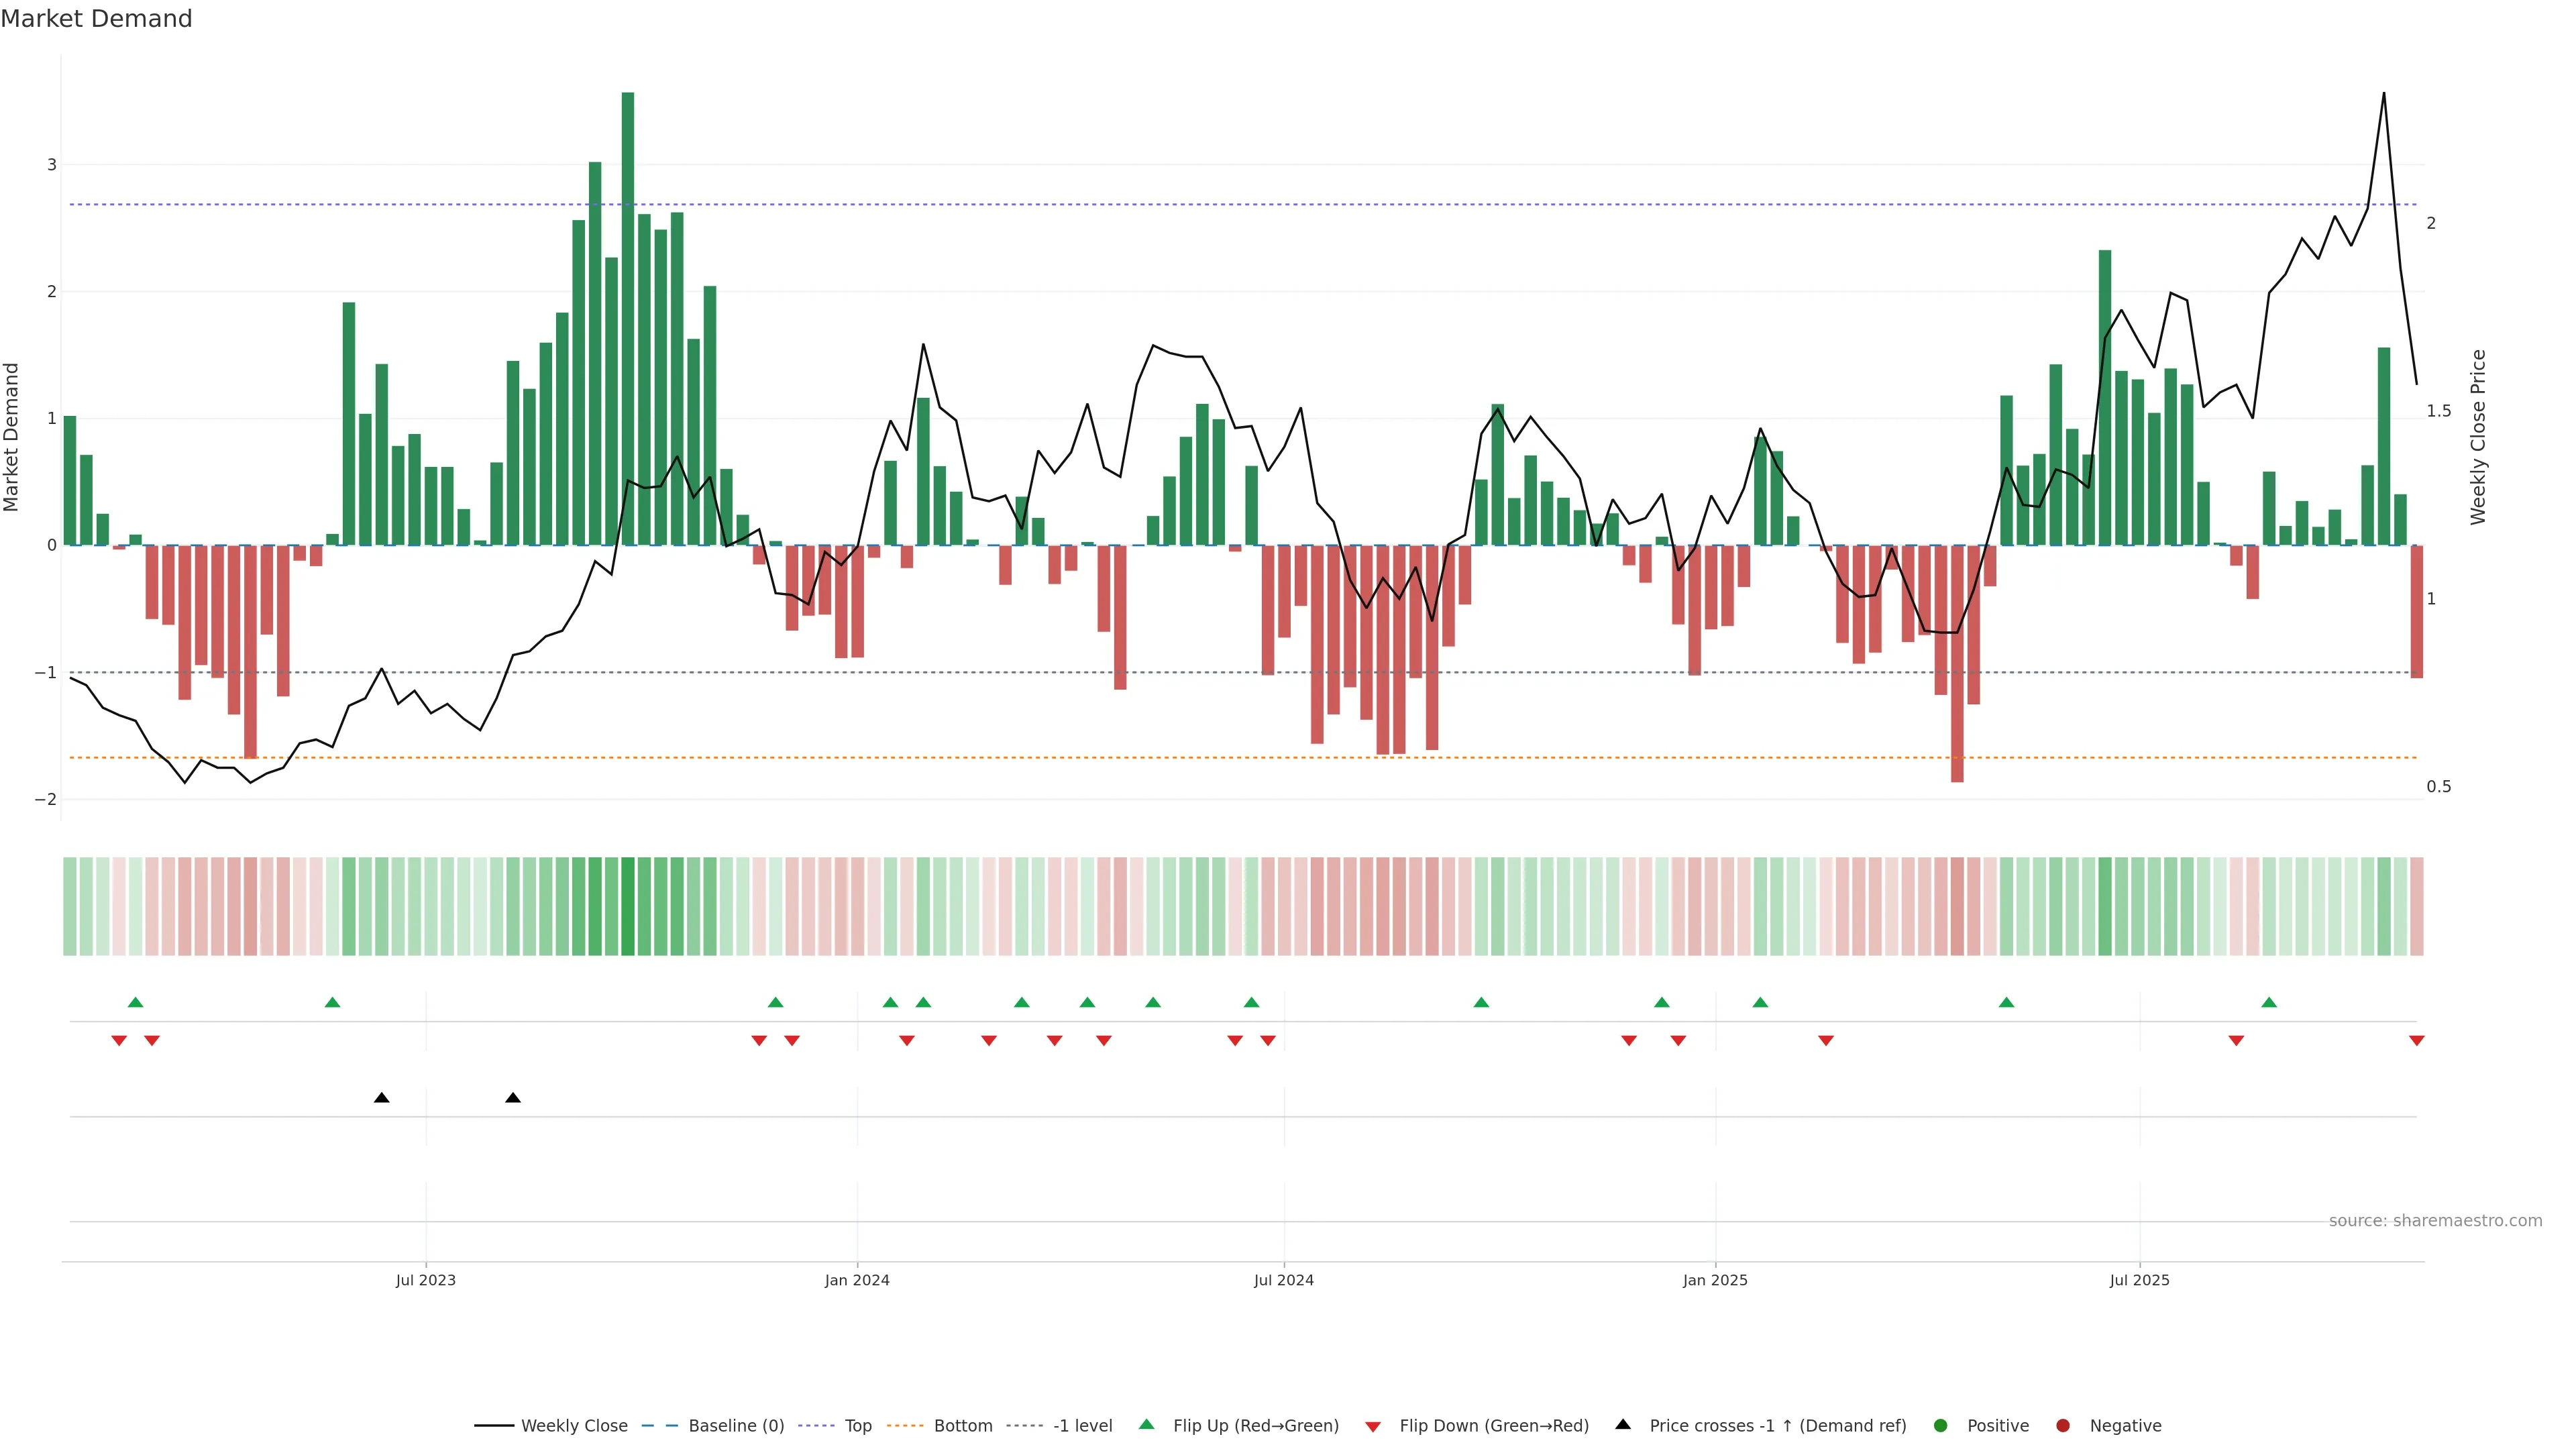Open the source: sharemaestro.com link

point(2435,1220)
